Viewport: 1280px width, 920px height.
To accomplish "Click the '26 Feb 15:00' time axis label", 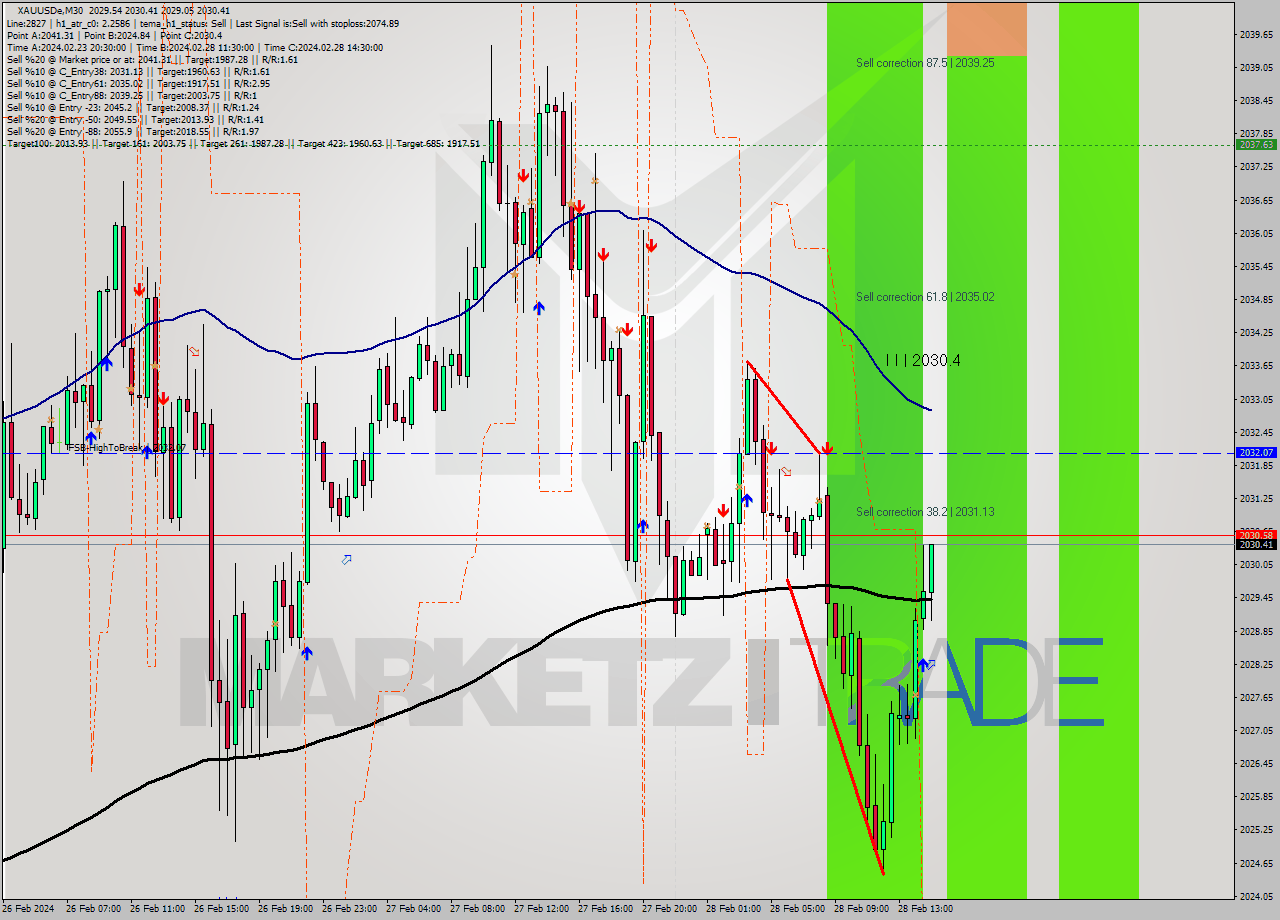I will coord(221,909).
